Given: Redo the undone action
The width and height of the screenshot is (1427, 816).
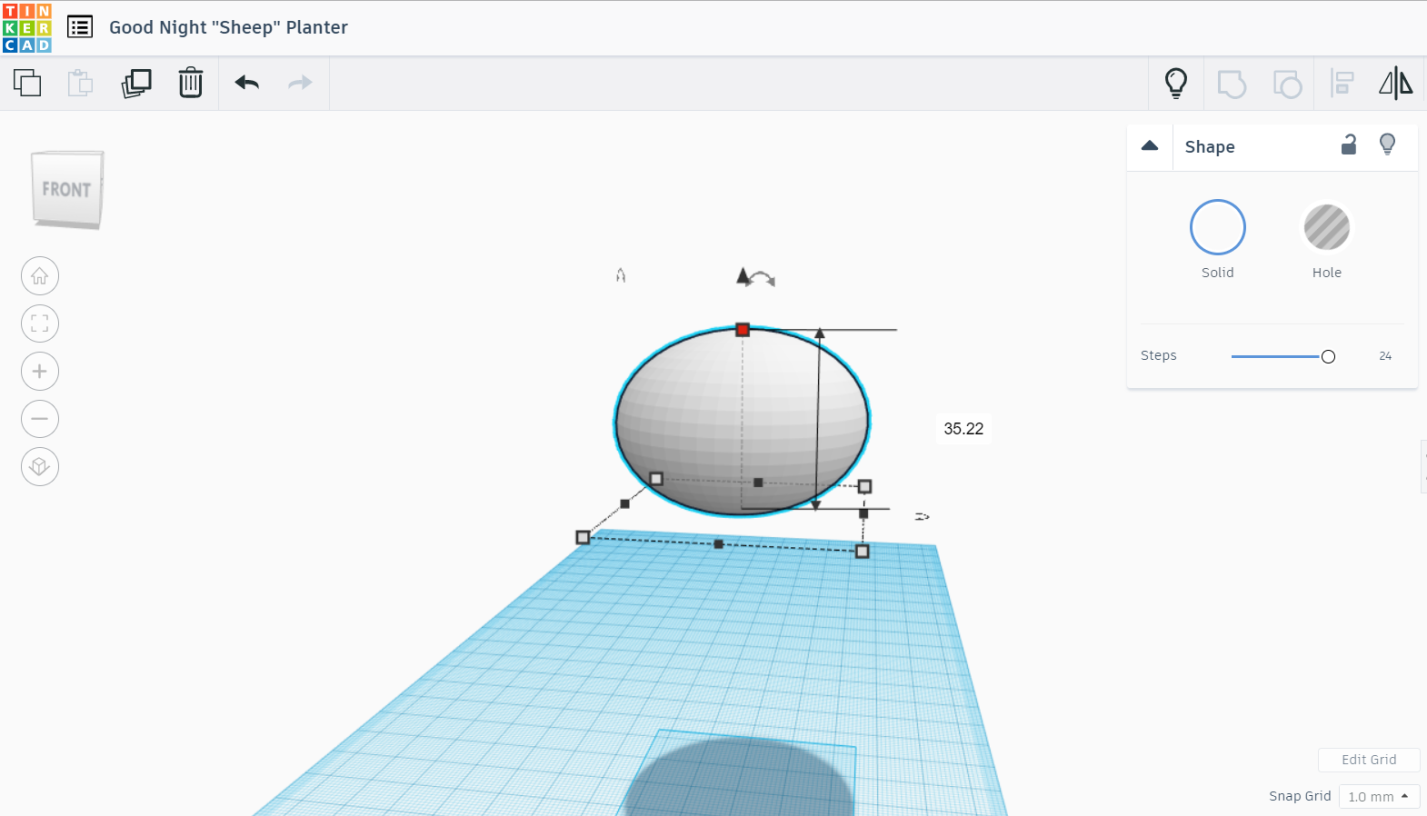Looking at the screenshot, I should [x=300, y=83].
